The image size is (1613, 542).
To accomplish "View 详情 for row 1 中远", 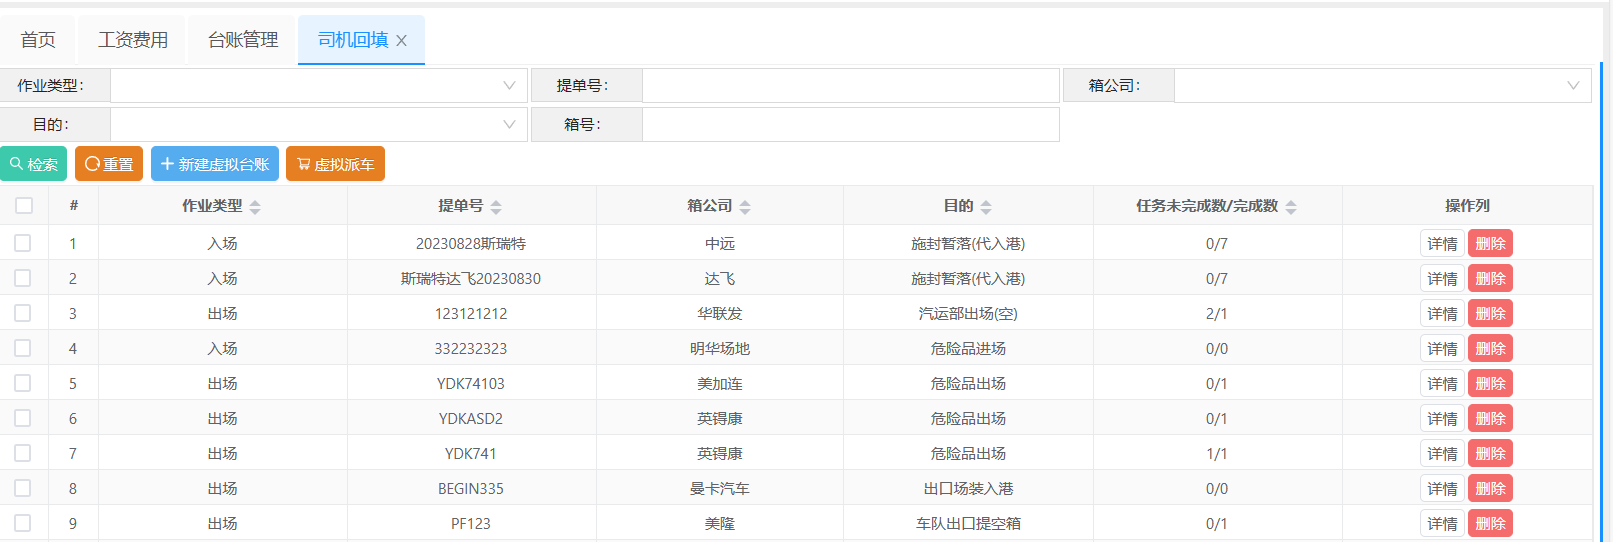I will [x=1442, y=244].
